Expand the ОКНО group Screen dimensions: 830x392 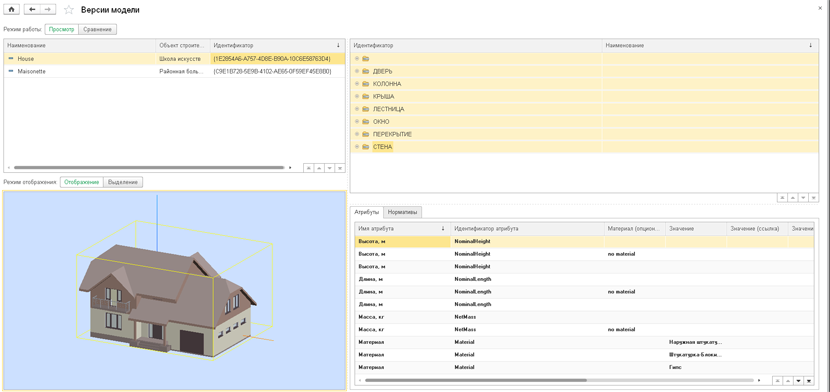pyautogui.click(x=357, y=122)
